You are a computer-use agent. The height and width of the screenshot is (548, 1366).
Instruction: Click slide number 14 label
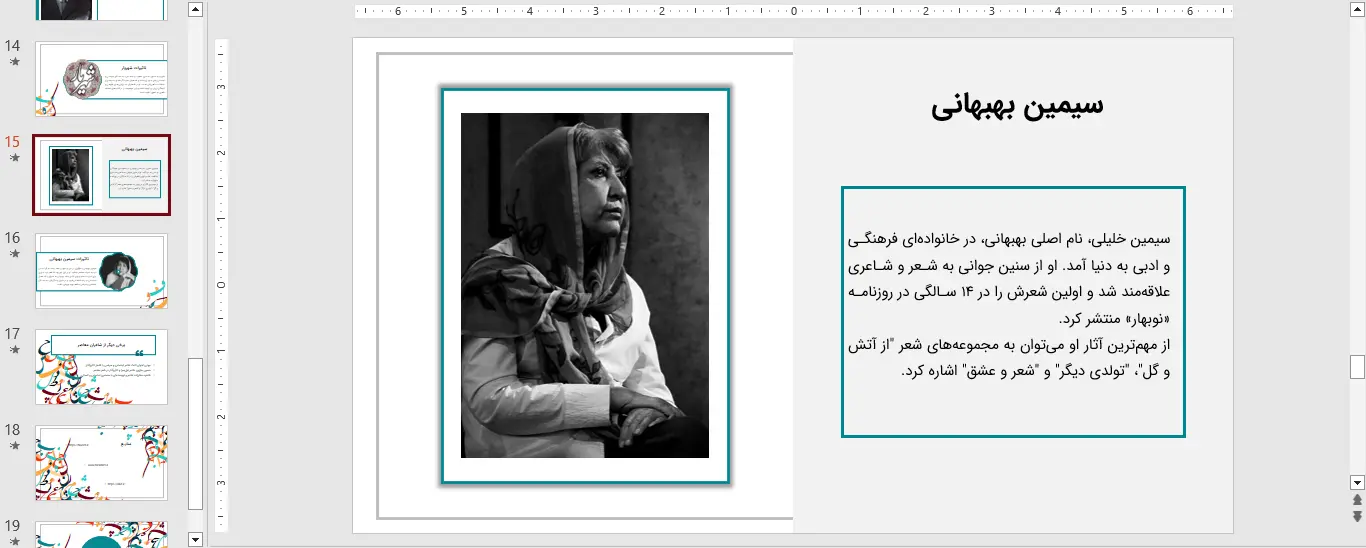(13, 46)
